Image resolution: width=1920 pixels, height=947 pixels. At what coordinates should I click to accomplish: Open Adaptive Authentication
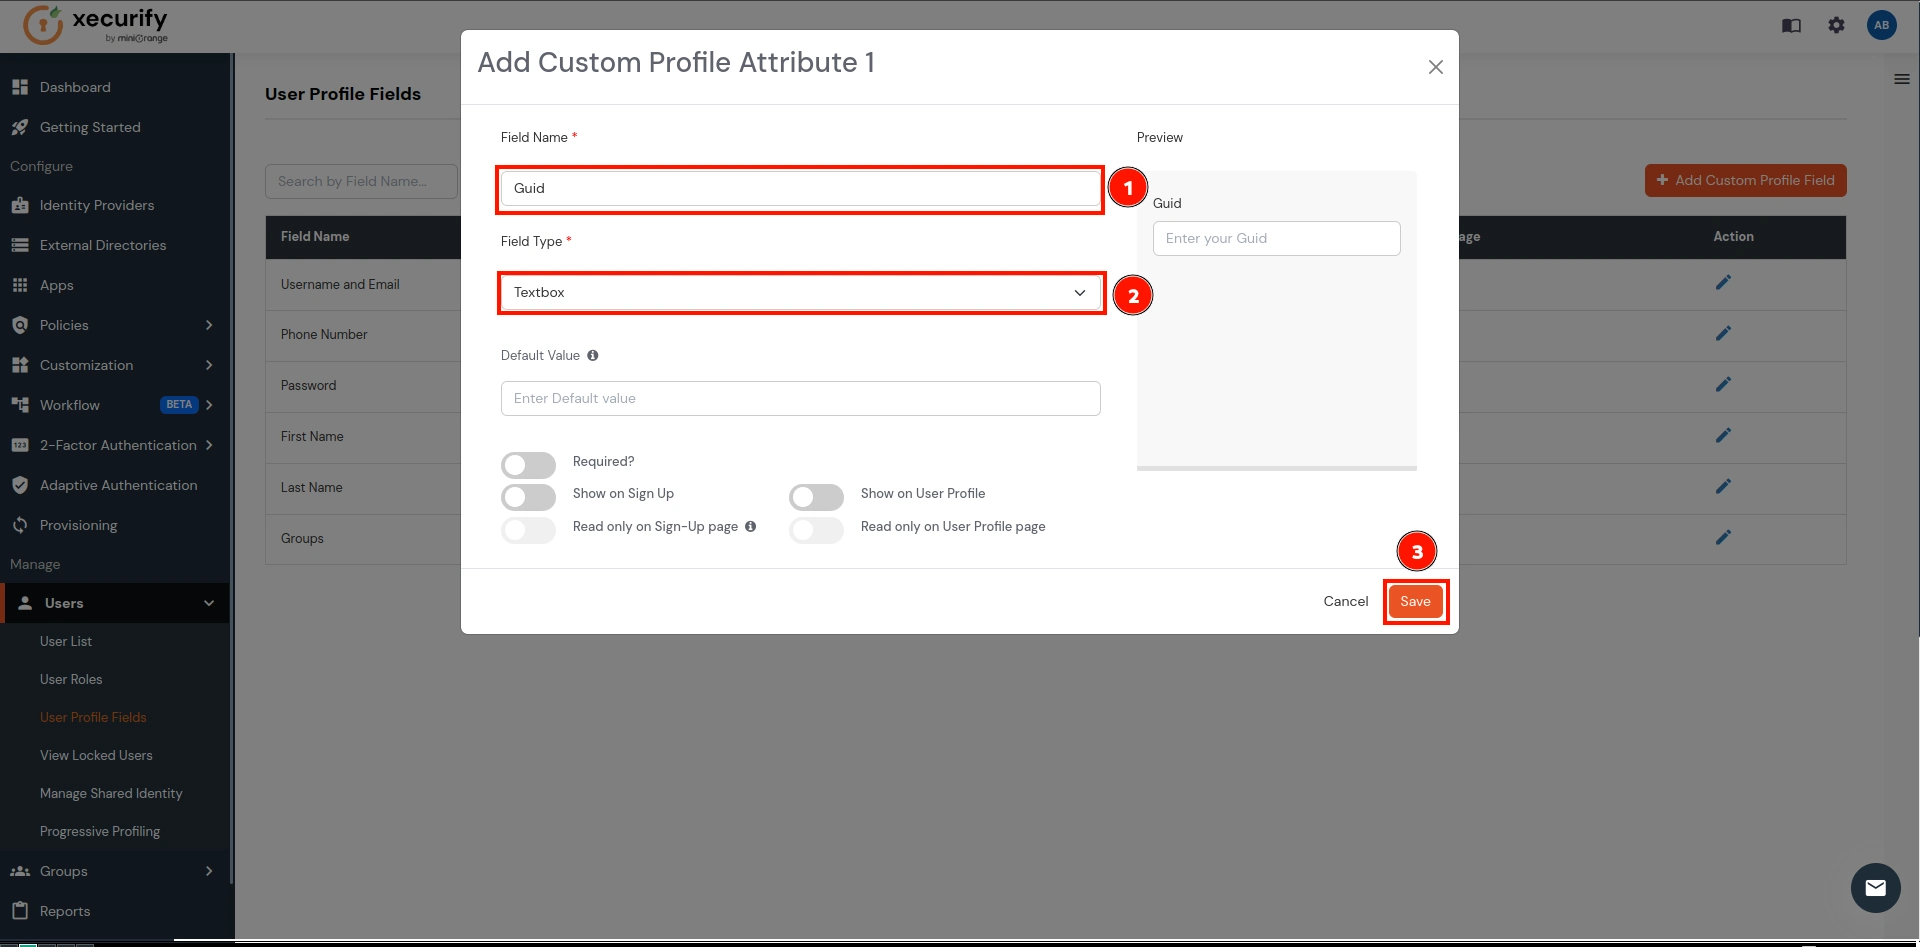click(x=118, y=485)
